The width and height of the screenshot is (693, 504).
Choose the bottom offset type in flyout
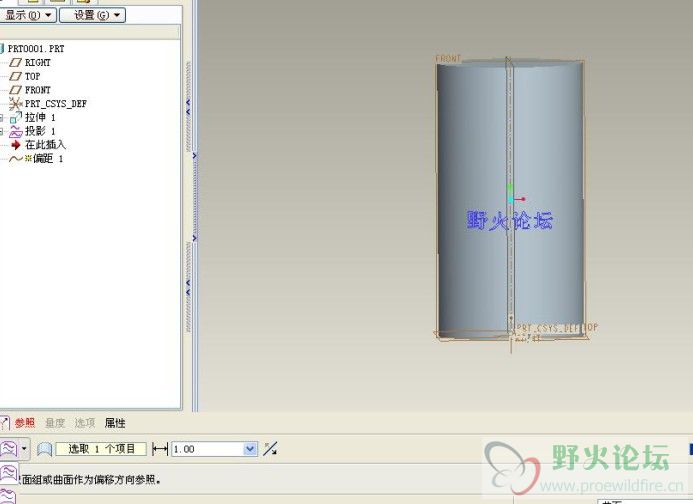[x=8, y=495]
